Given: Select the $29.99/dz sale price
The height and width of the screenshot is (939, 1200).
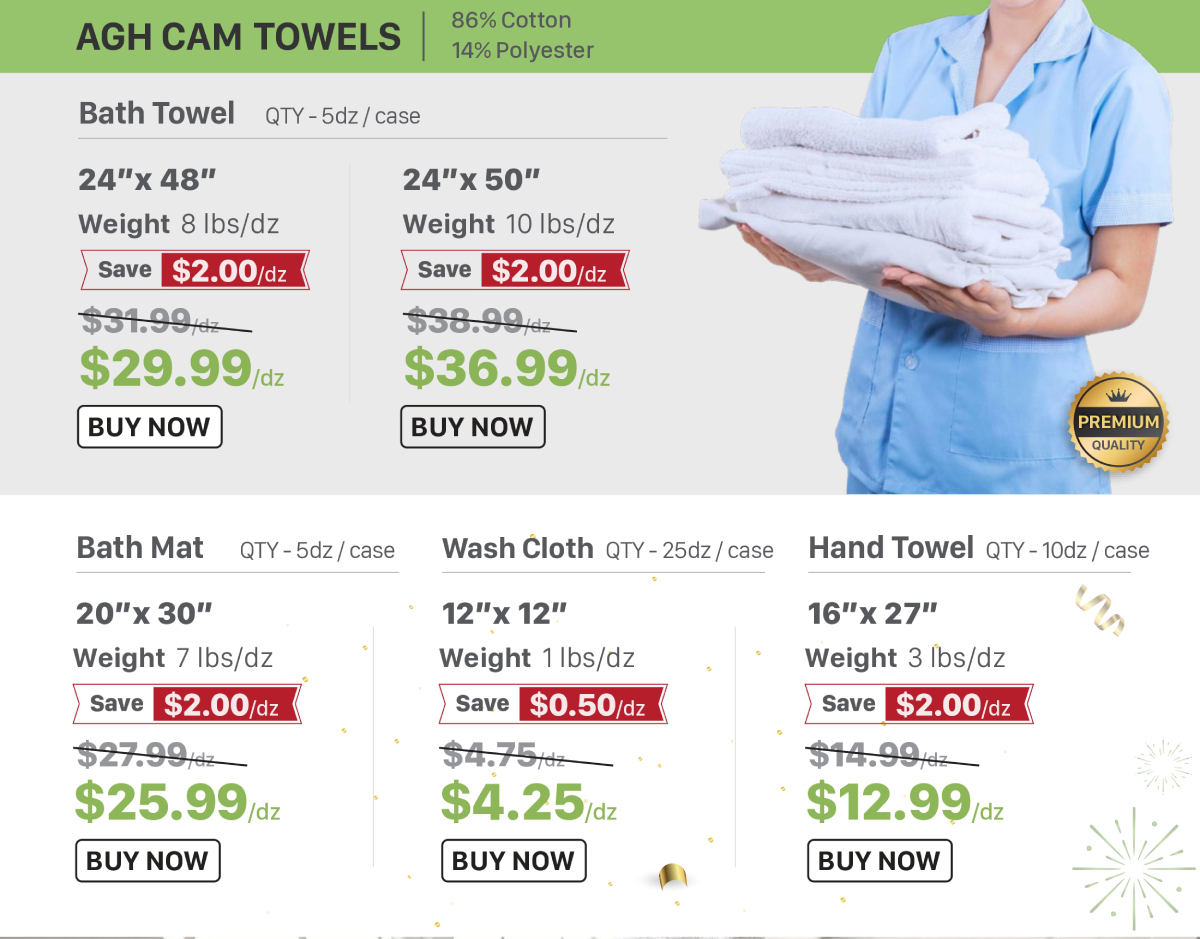Looking at the screenshot, I should [181, 369].
